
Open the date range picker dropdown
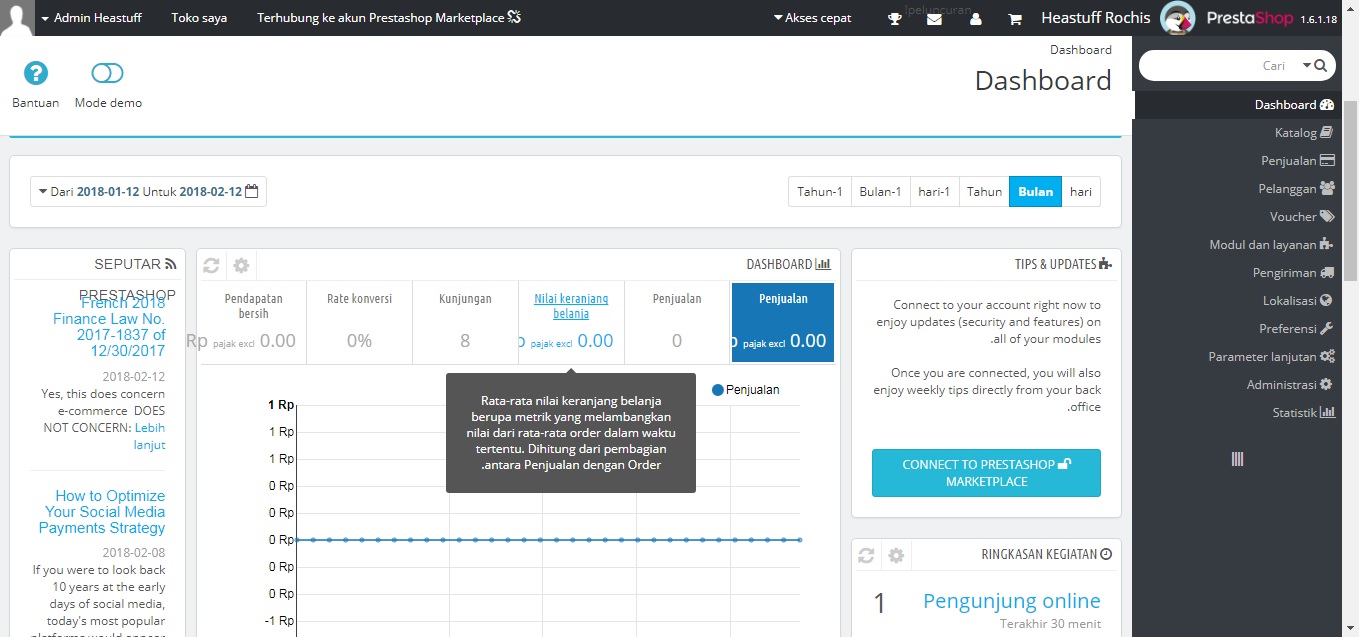click(148, 192)
